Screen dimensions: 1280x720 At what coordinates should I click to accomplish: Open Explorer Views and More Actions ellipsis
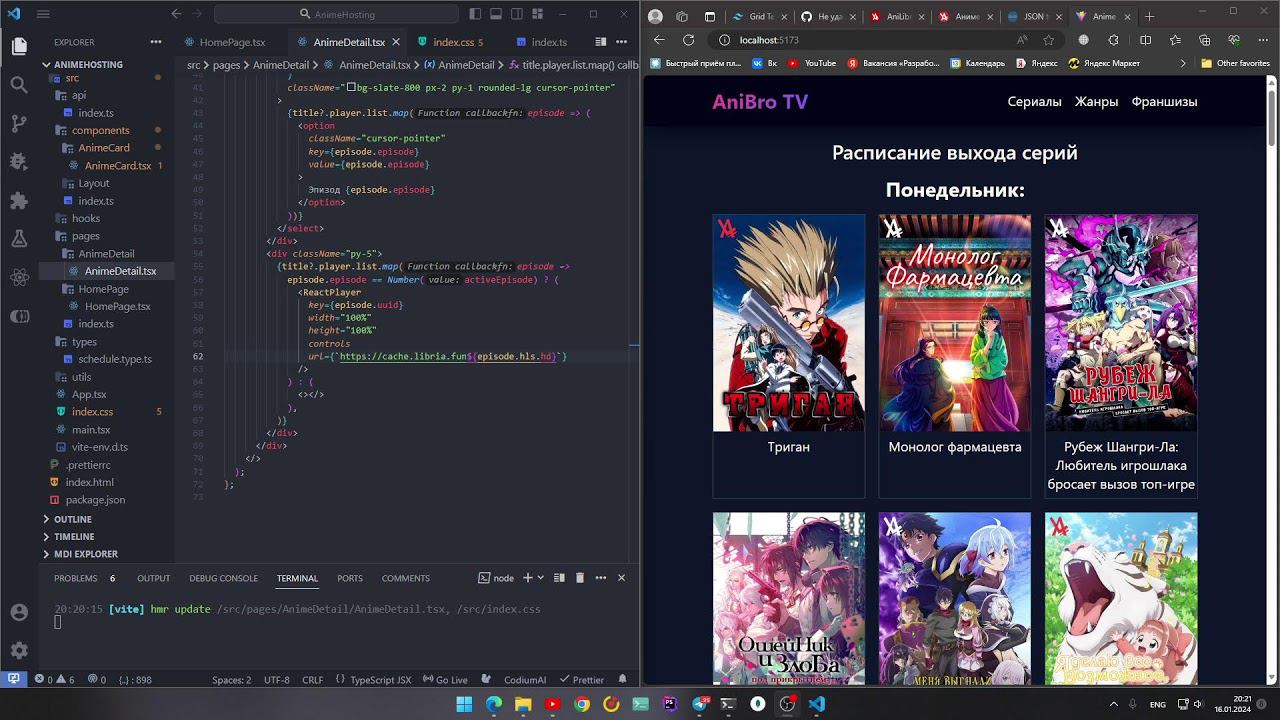156,42
